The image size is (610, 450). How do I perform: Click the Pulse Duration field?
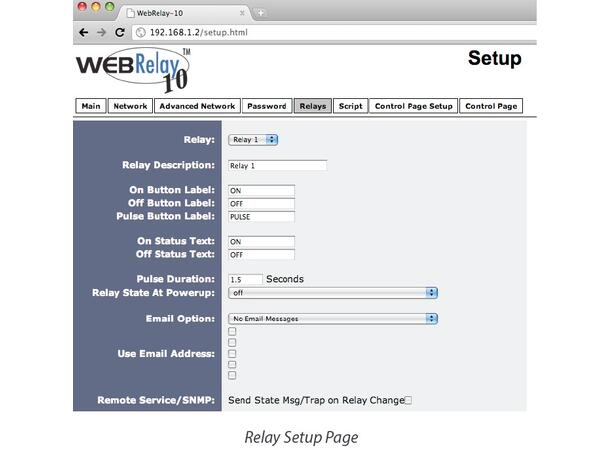245,280
